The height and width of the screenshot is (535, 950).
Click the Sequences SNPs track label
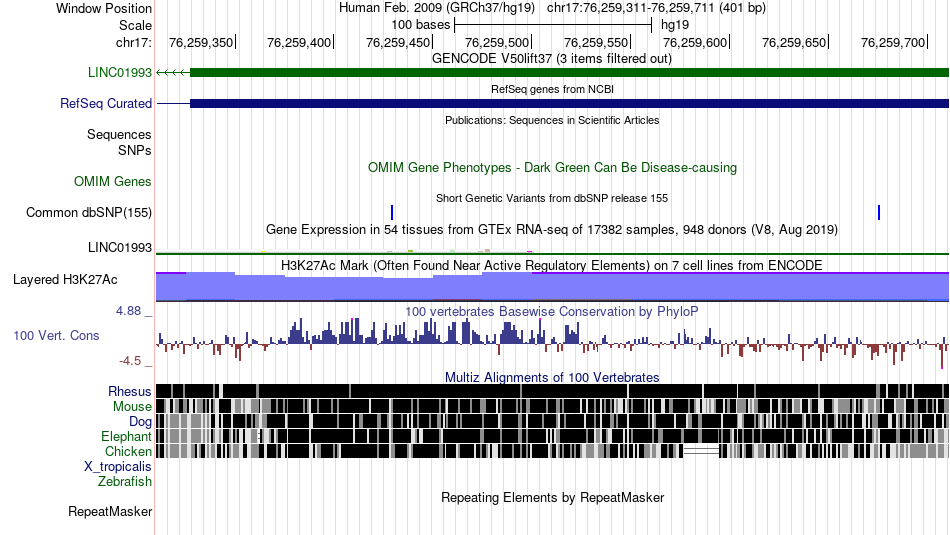click(x=119, y=142)
